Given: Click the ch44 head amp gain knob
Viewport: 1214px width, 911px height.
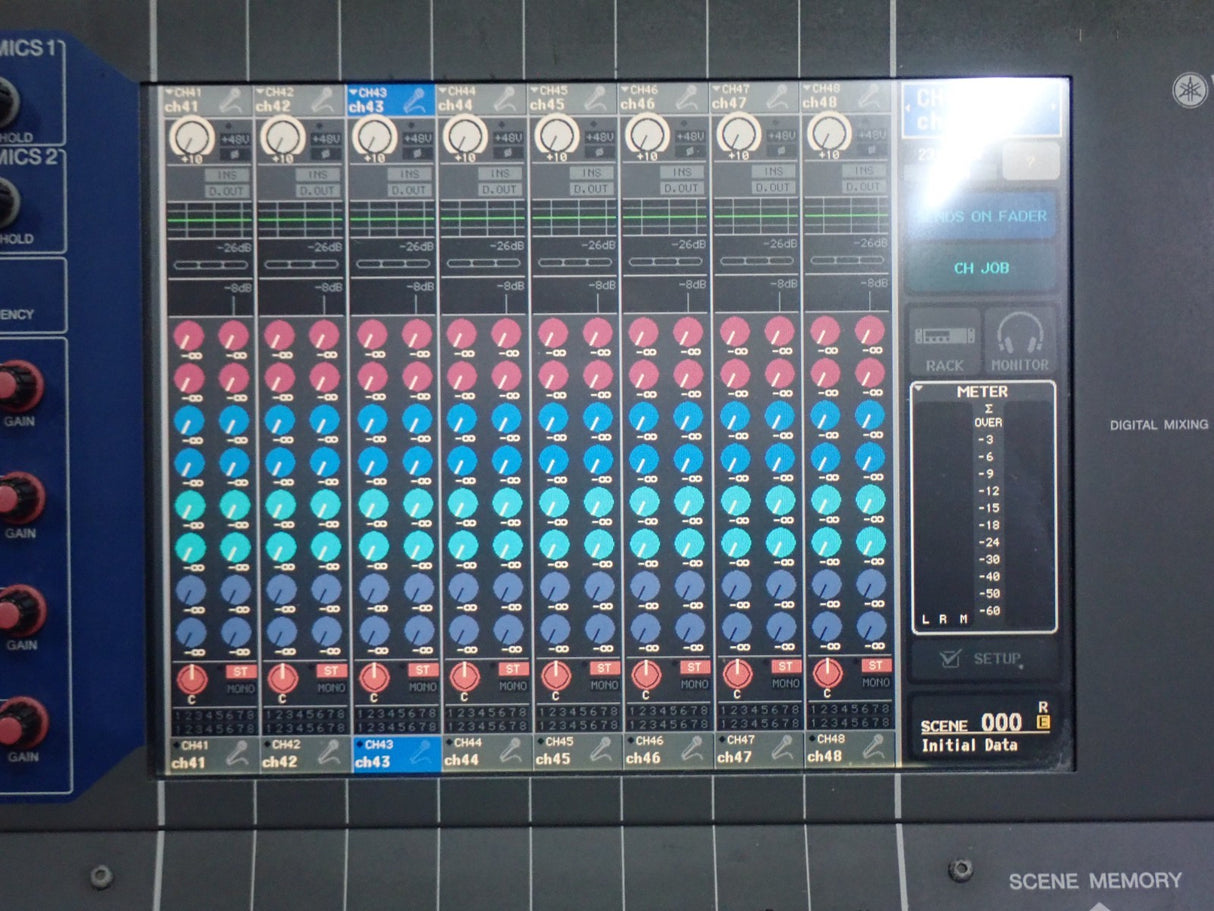Looking at the screenshot, I should point(465,135).
